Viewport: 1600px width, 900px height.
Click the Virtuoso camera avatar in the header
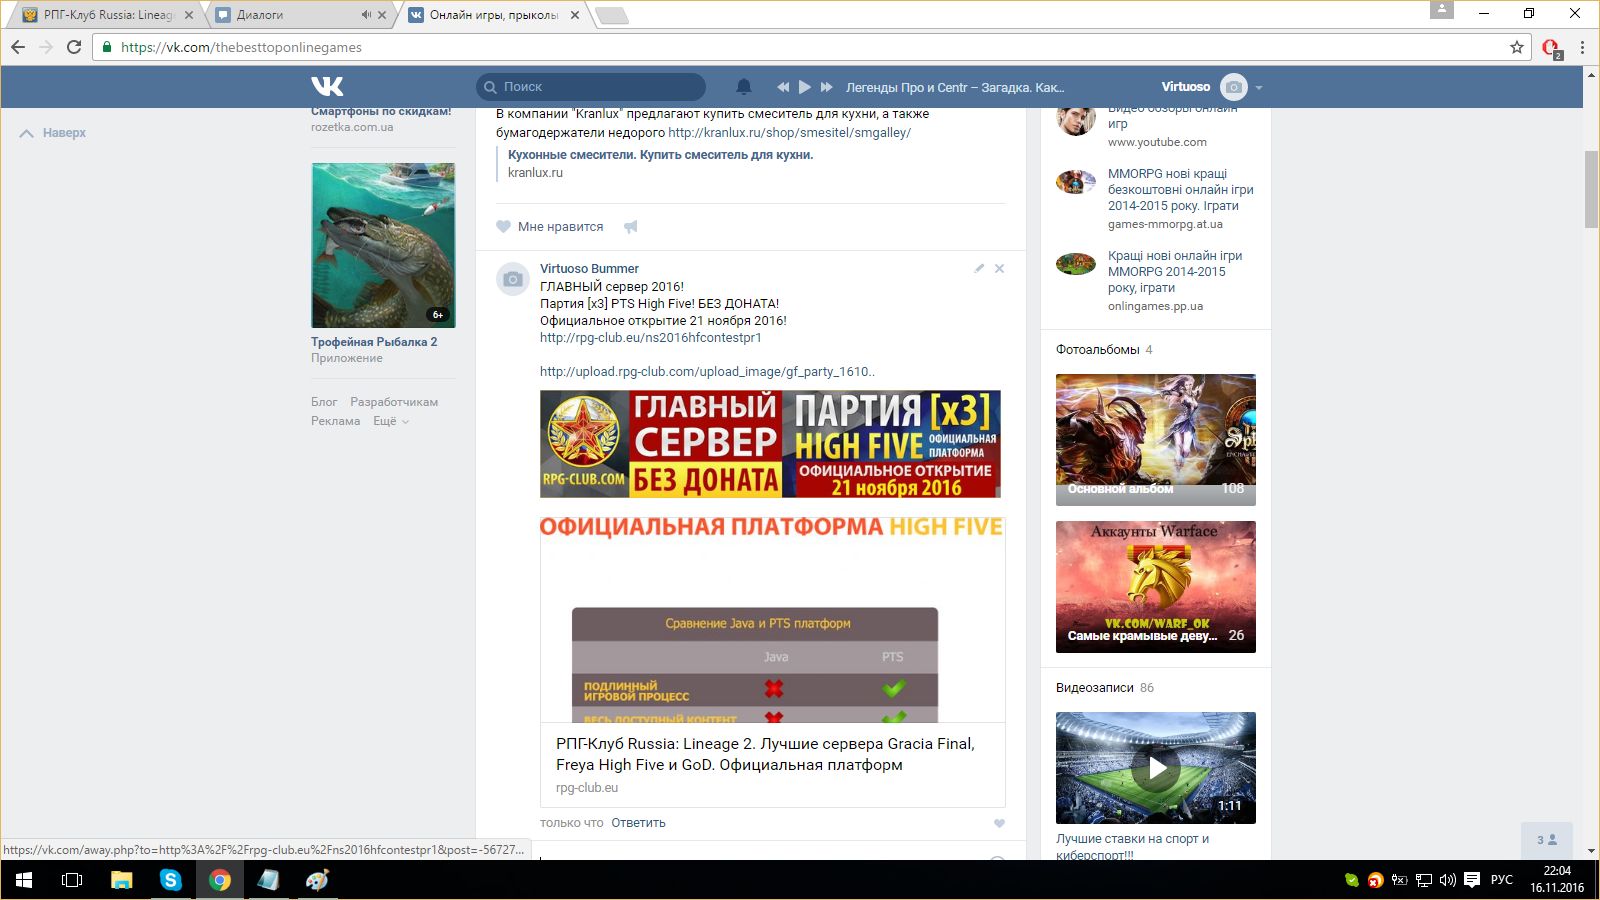pyautogui.click(x=1234, y=87)
